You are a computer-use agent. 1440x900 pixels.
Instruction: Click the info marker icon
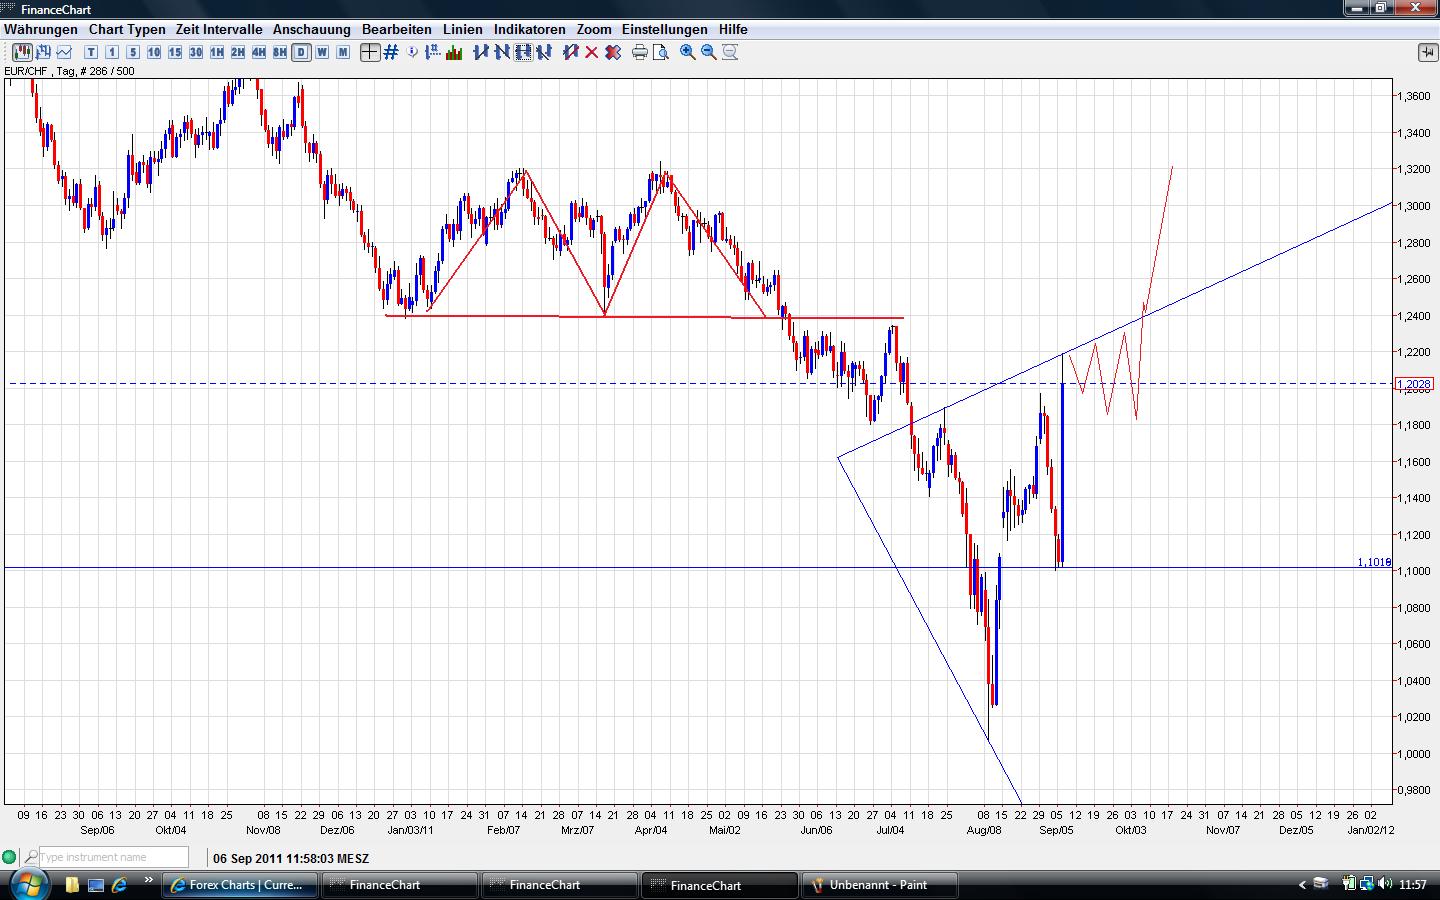coord(412,52)
